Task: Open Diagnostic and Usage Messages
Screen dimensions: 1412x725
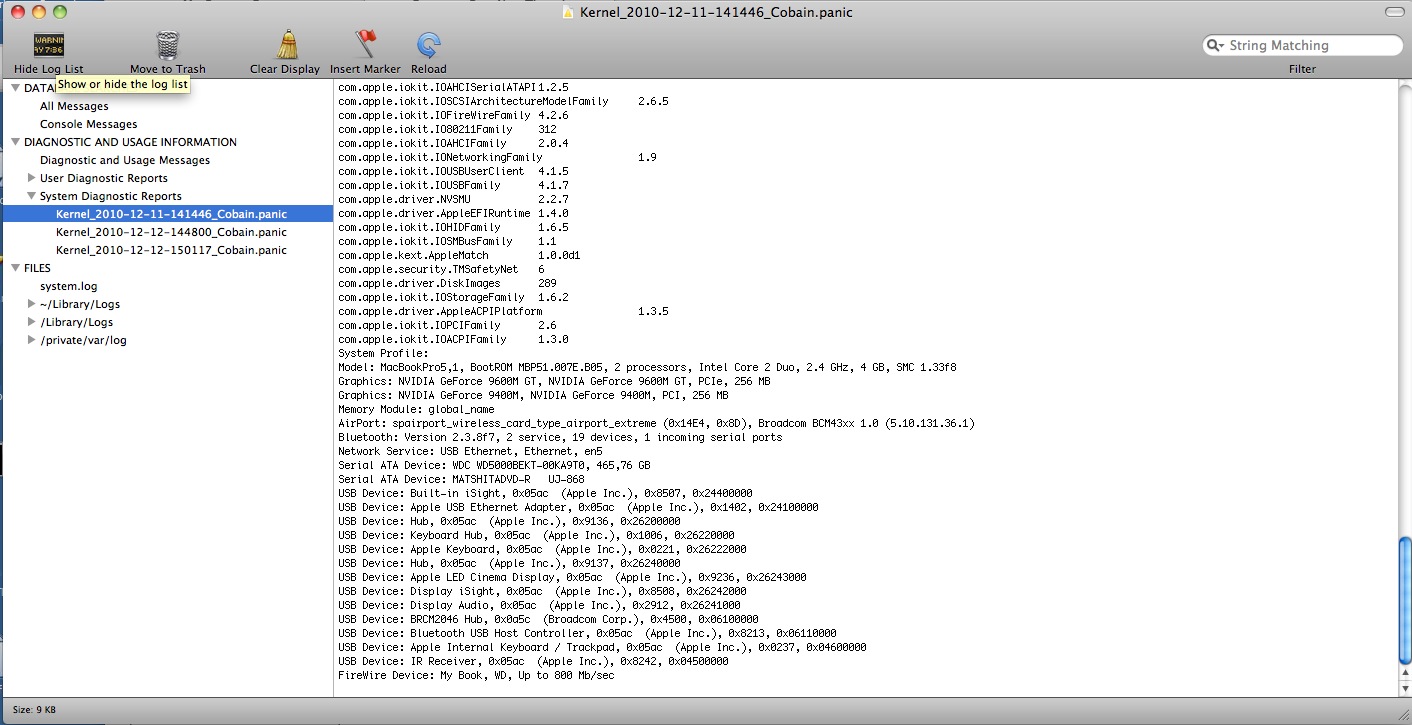Action: 125,160
